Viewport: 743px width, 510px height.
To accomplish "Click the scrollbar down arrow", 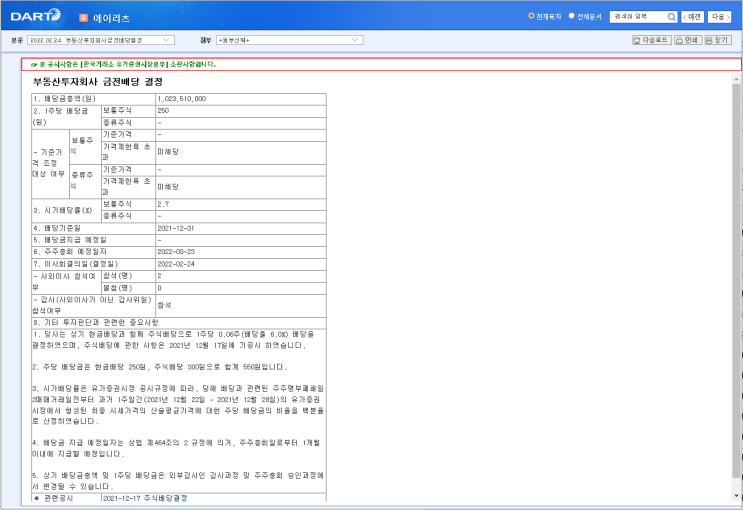I will pos(736,496).
